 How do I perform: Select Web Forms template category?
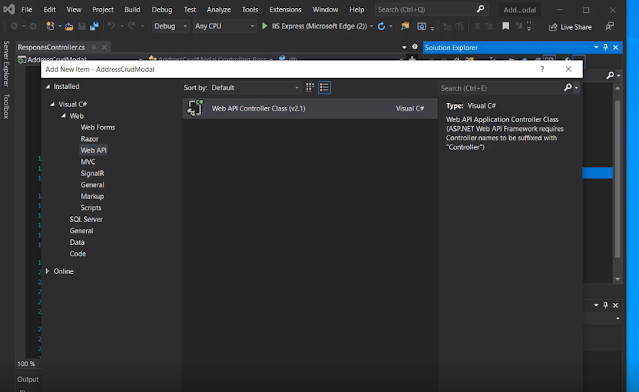click(x=98, y=127)
